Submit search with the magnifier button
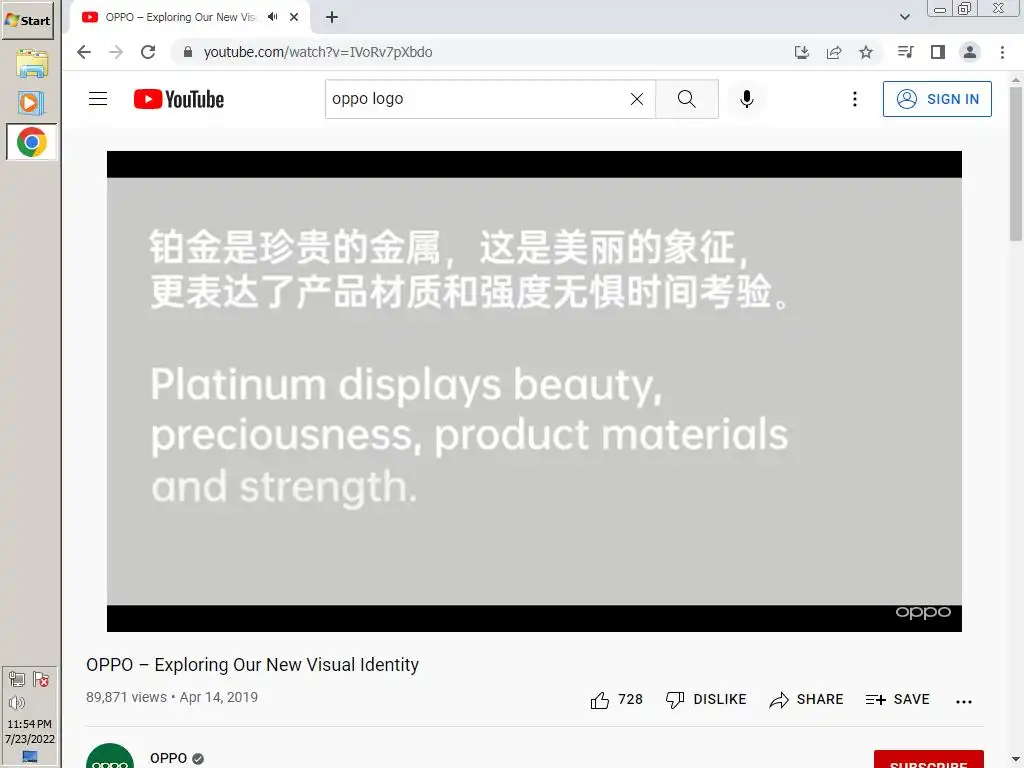1024x768 pixels. (686, 99)
